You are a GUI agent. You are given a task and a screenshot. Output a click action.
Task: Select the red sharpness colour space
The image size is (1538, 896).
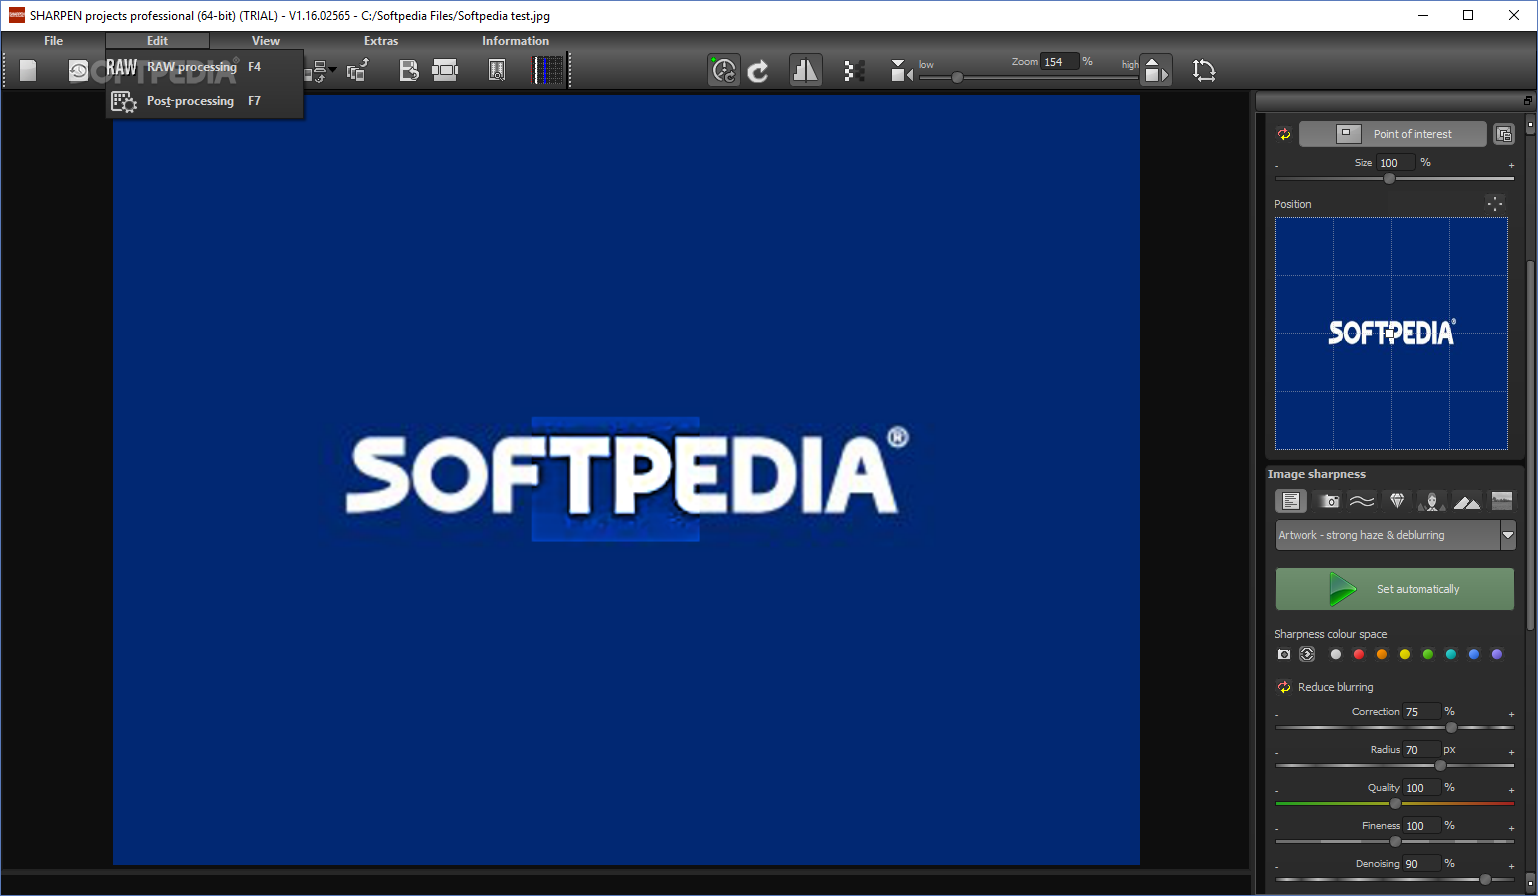(1359, 654)
